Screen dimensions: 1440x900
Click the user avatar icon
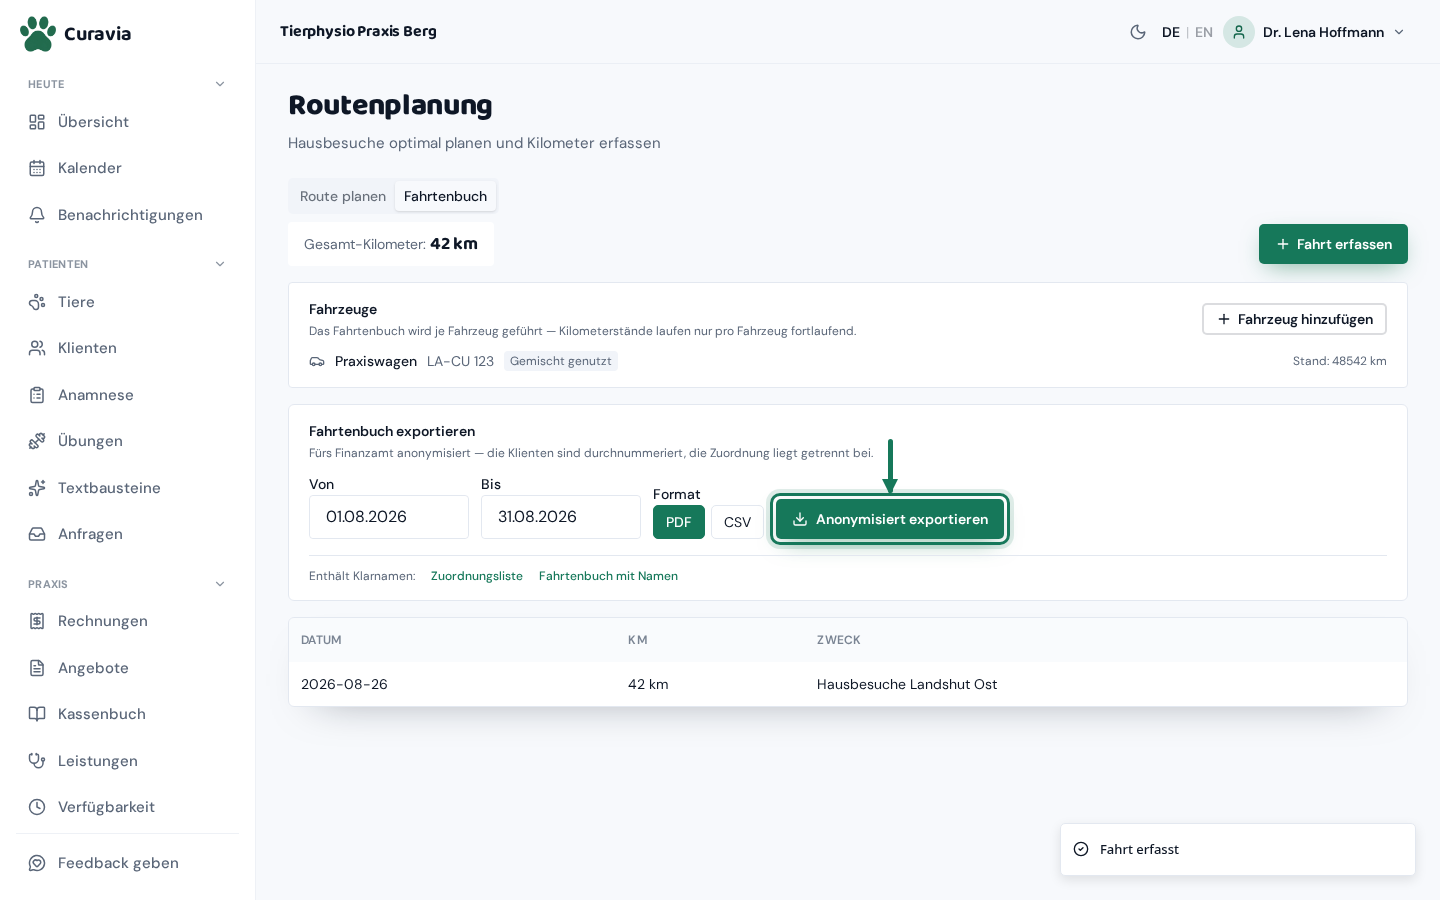coord(1239,32)
